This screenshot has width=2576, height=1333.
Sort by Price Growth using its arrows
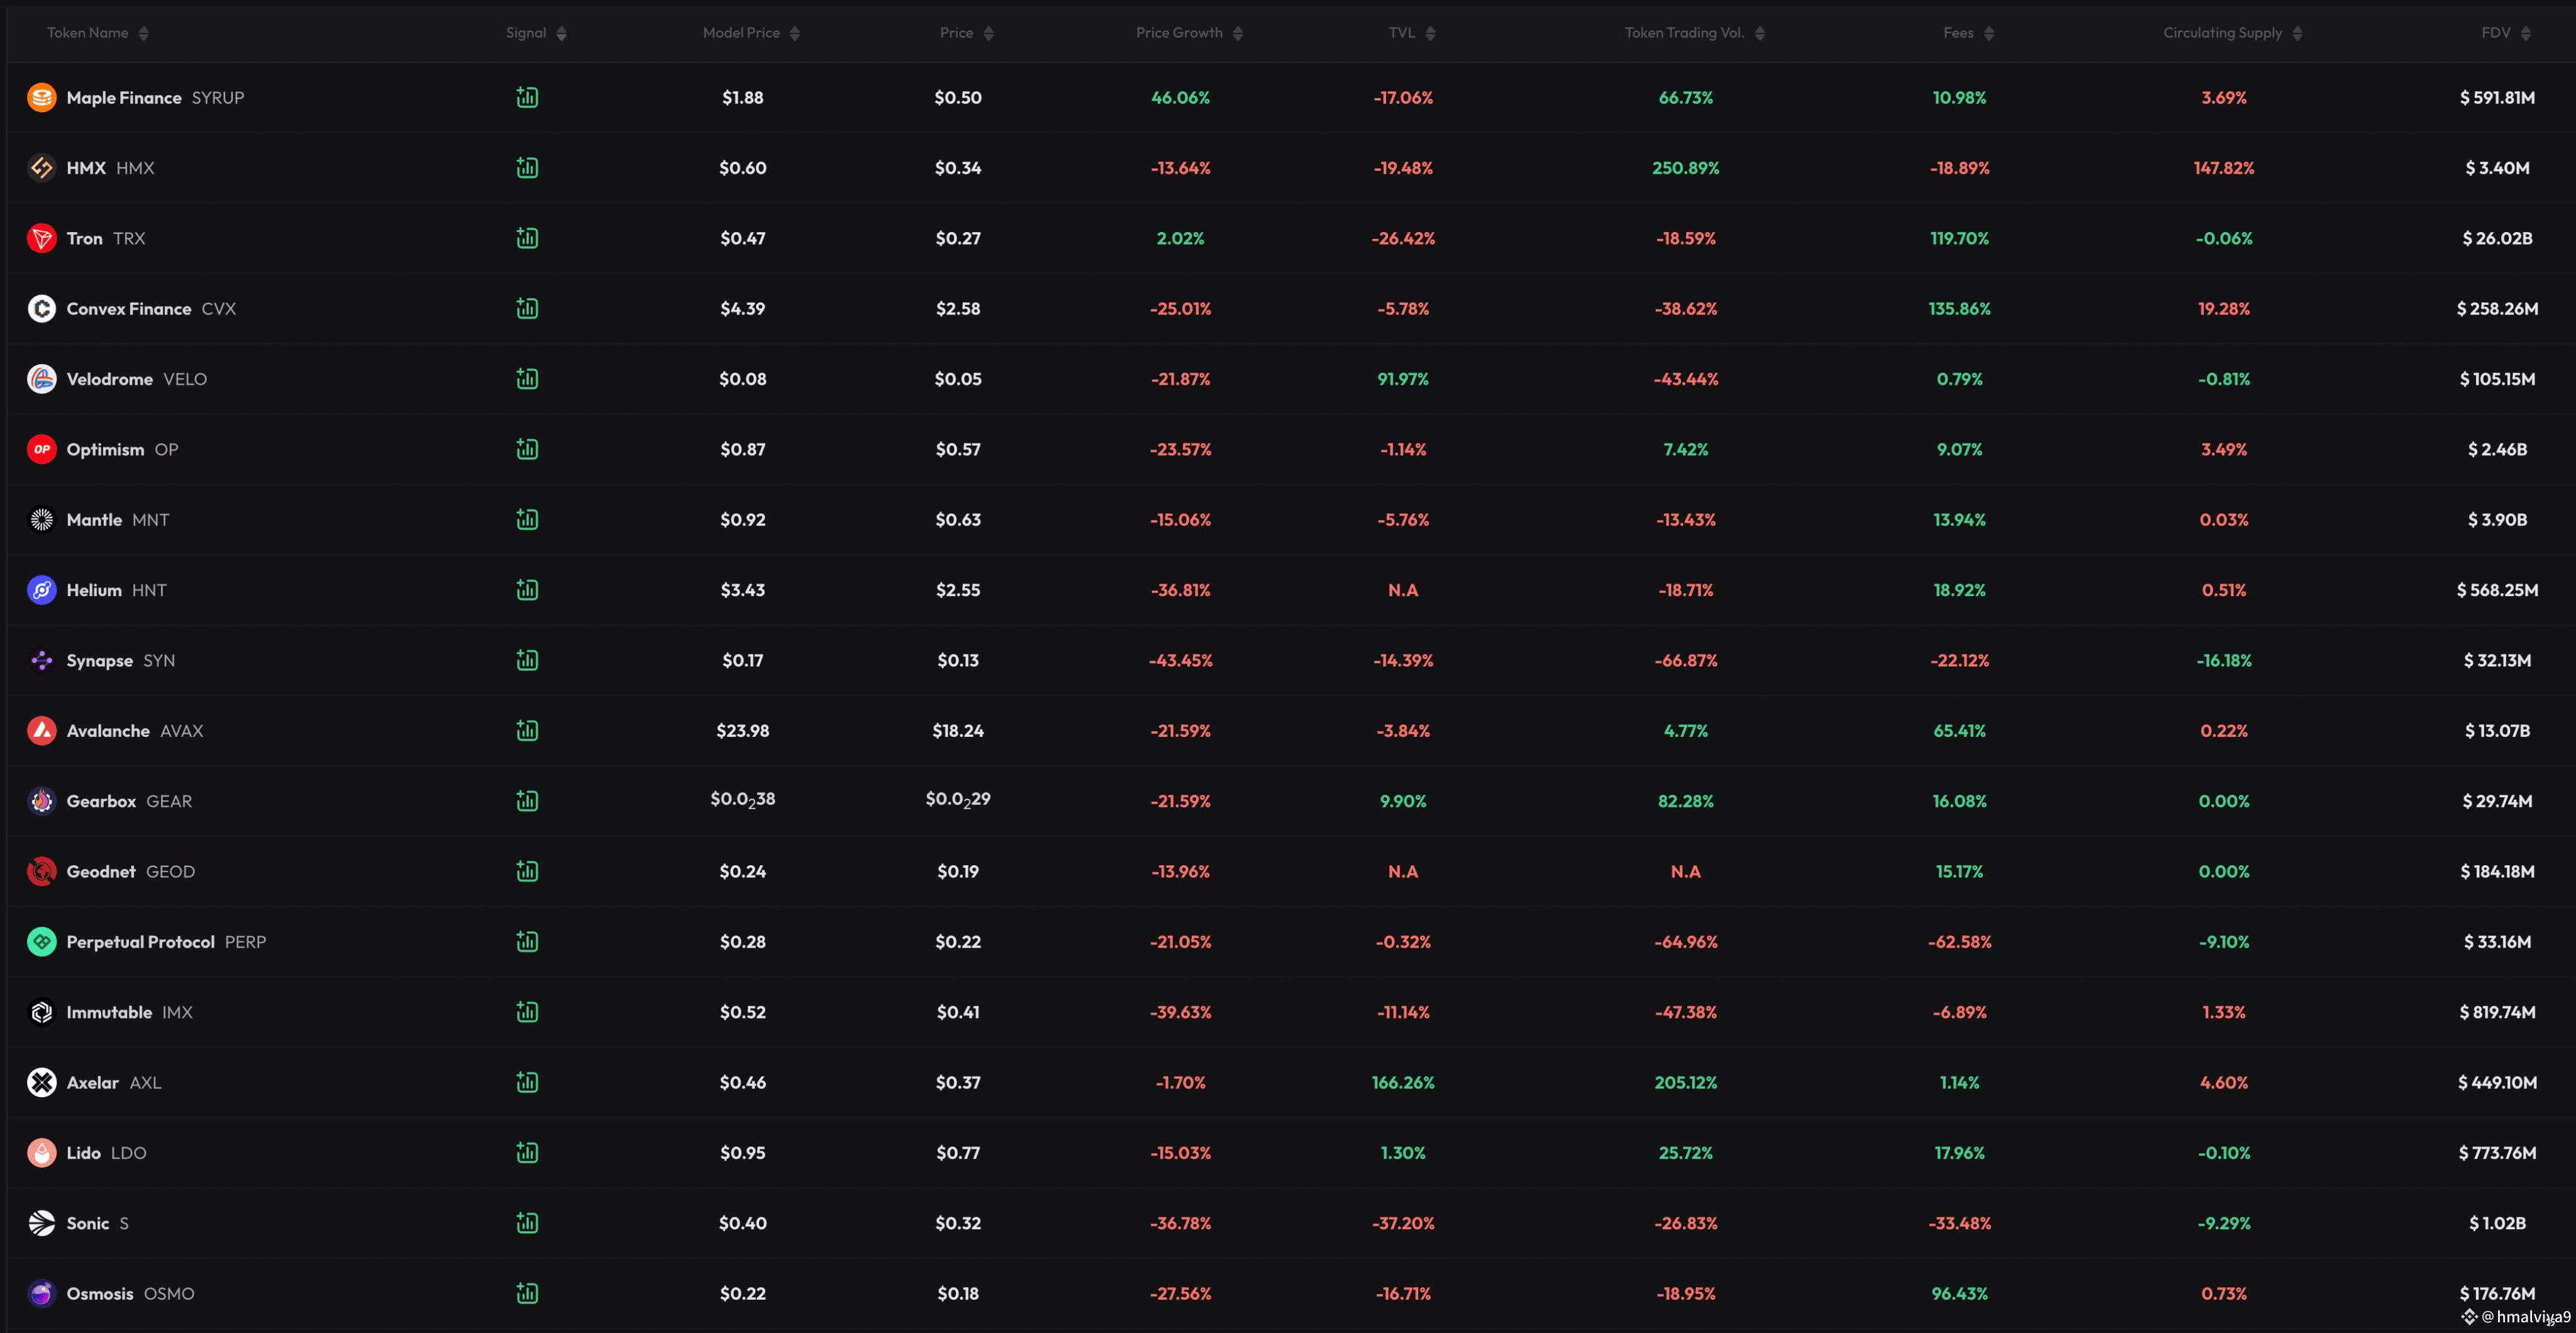click(1238, 34)
